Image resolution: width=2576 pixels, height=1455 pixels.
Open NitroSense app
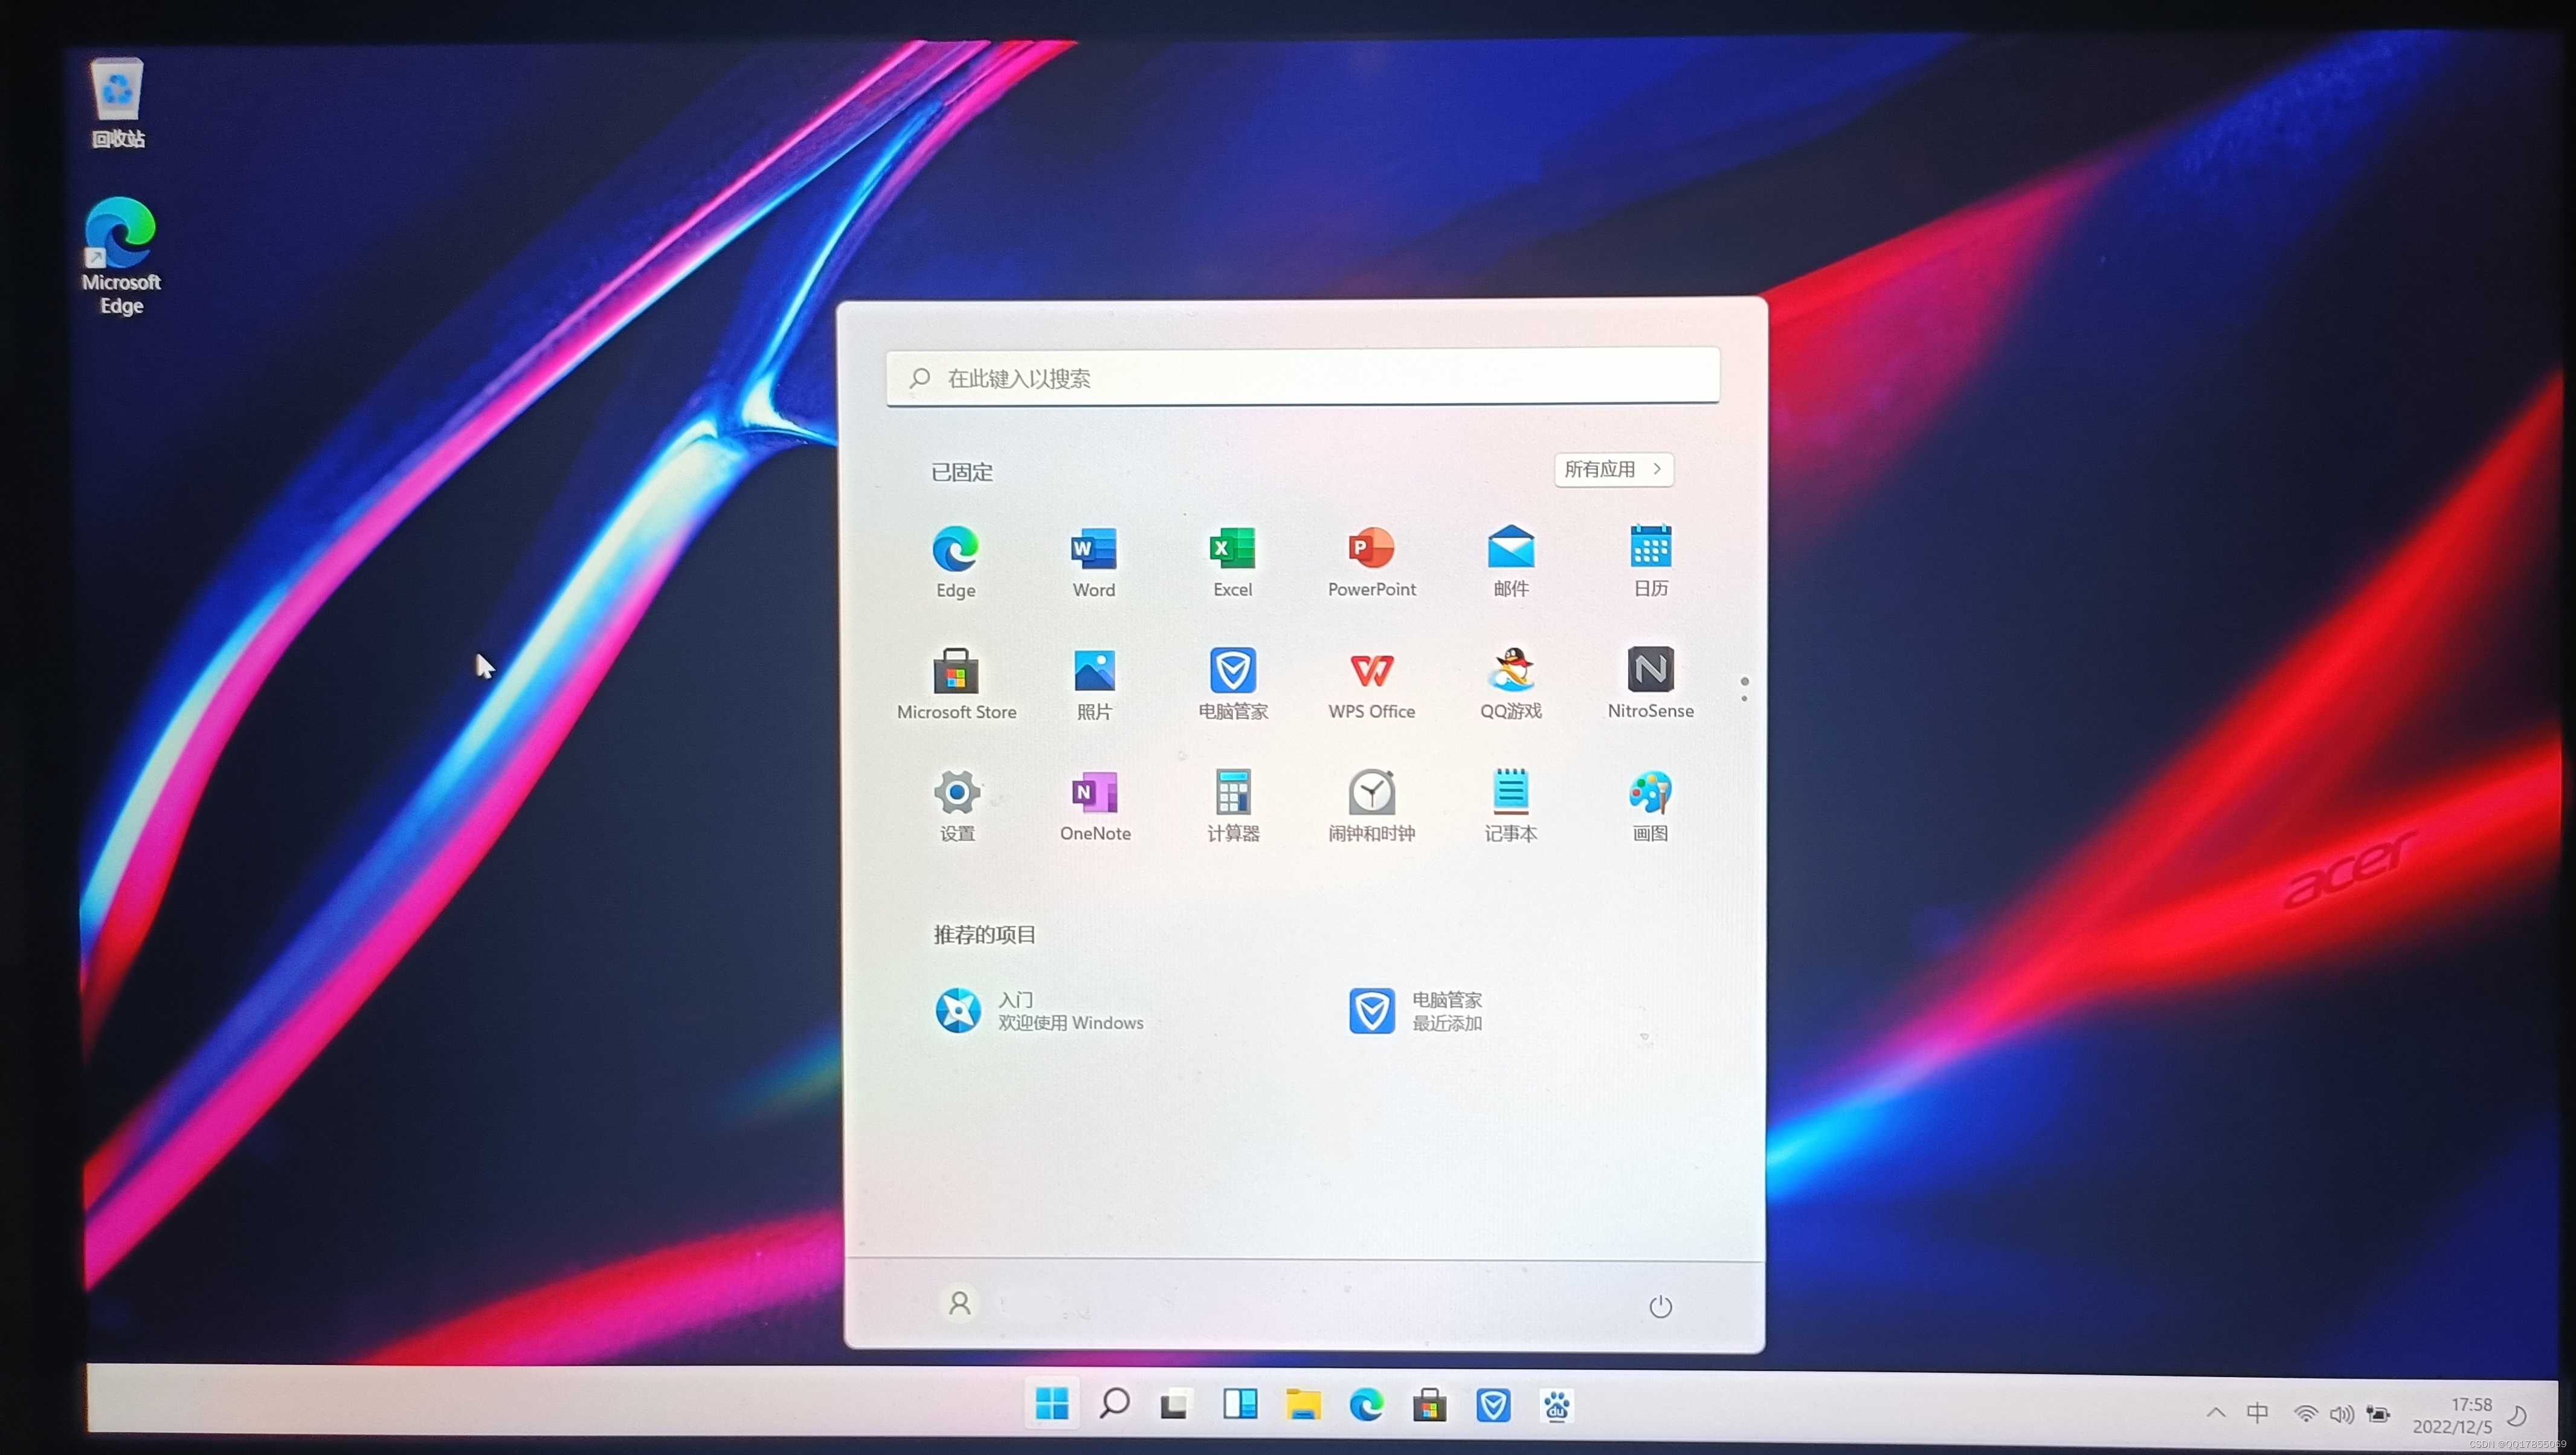1650,683
